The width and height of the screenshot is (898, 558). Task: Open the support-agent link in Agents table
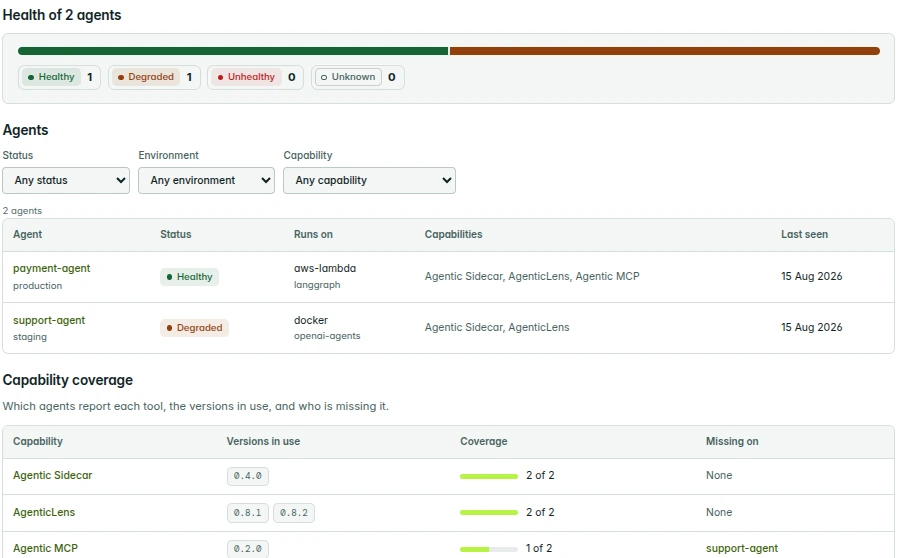point(49,320)
